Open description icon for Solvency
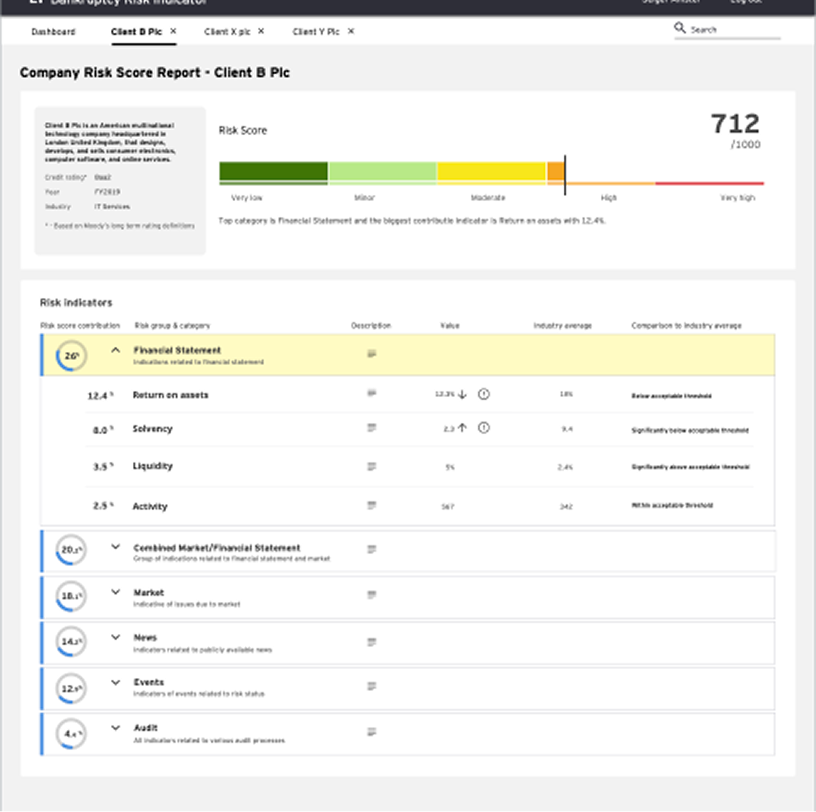 click(372, 428)
